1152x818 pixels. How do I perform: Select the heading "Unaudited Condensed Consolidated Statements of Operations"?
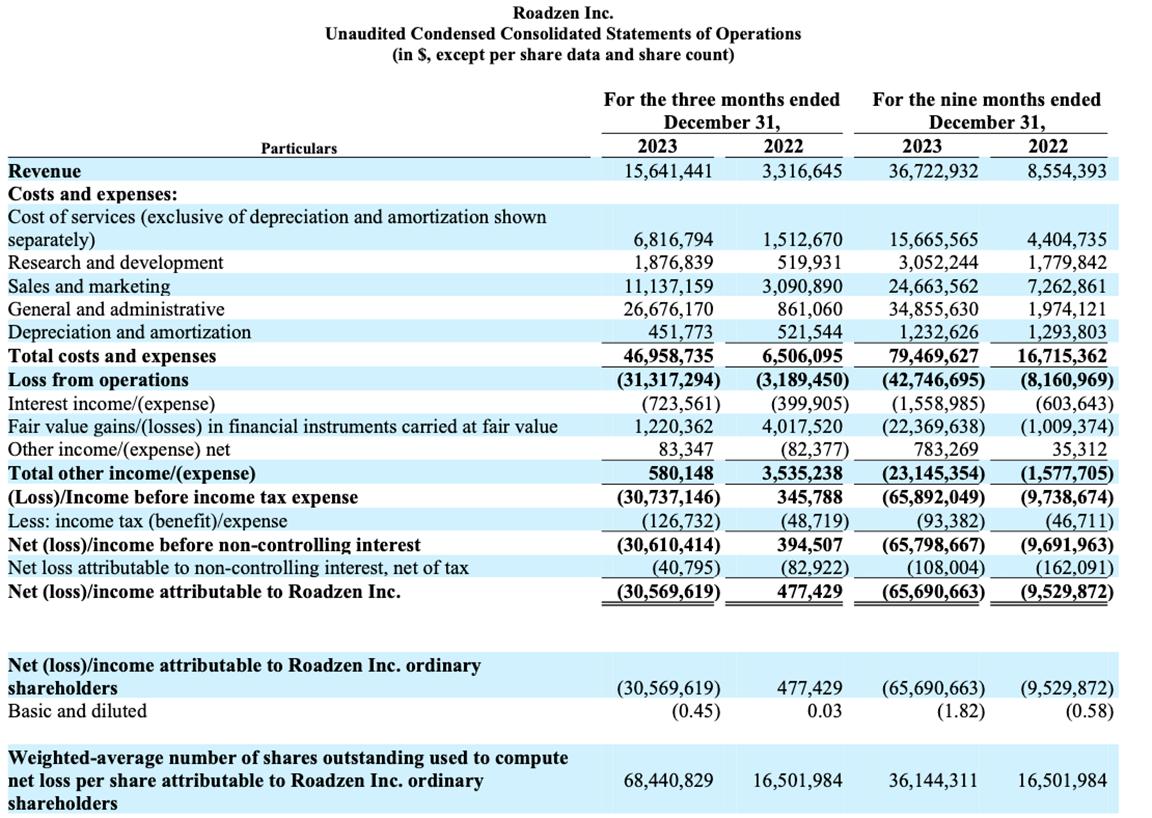(563, 34)
